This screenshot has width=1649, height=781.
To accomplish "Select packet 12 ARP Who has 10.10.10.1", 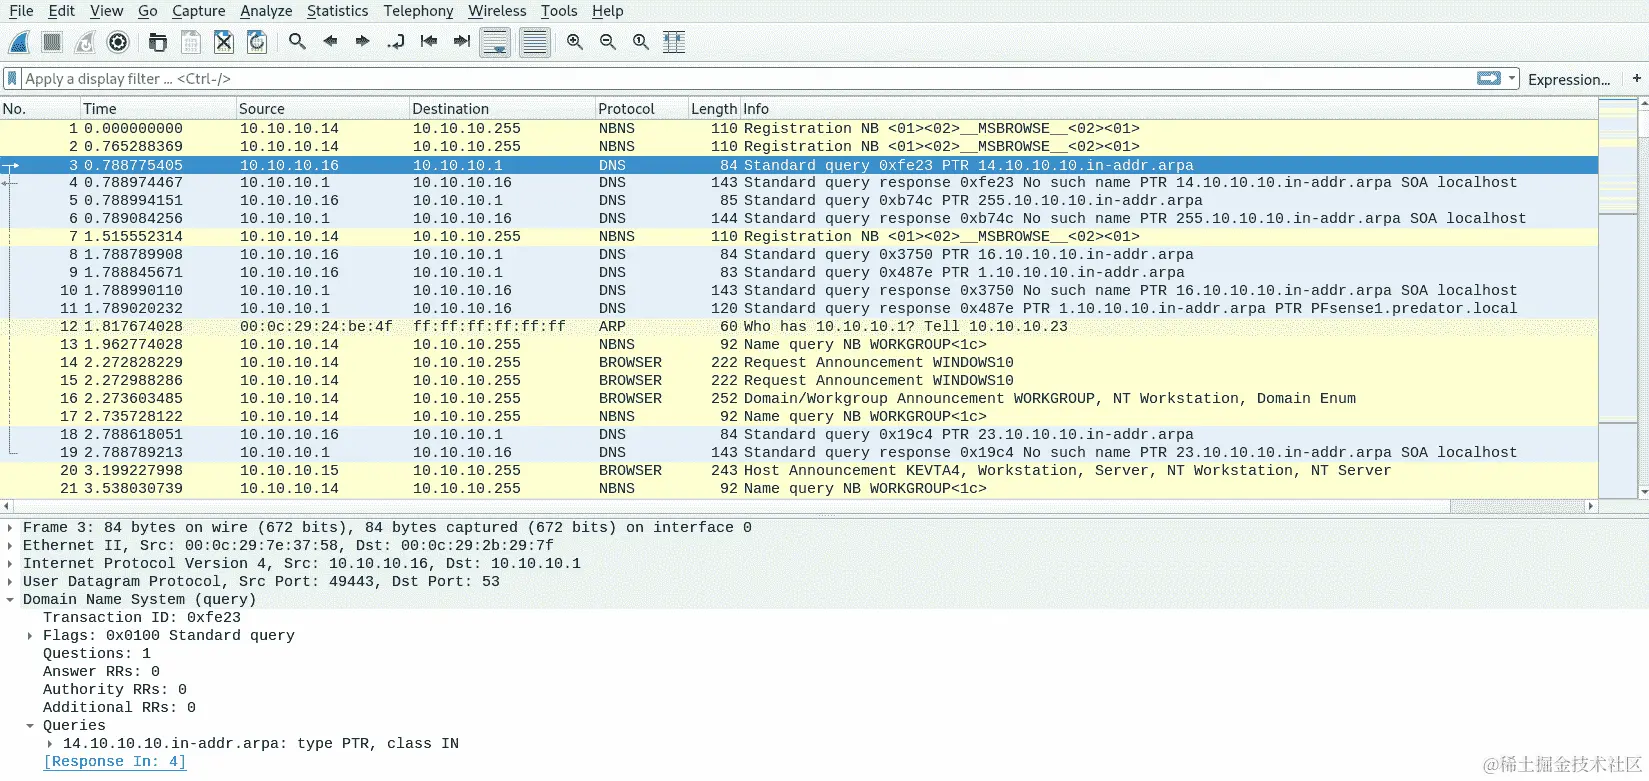I will click(x=799, y=327).
